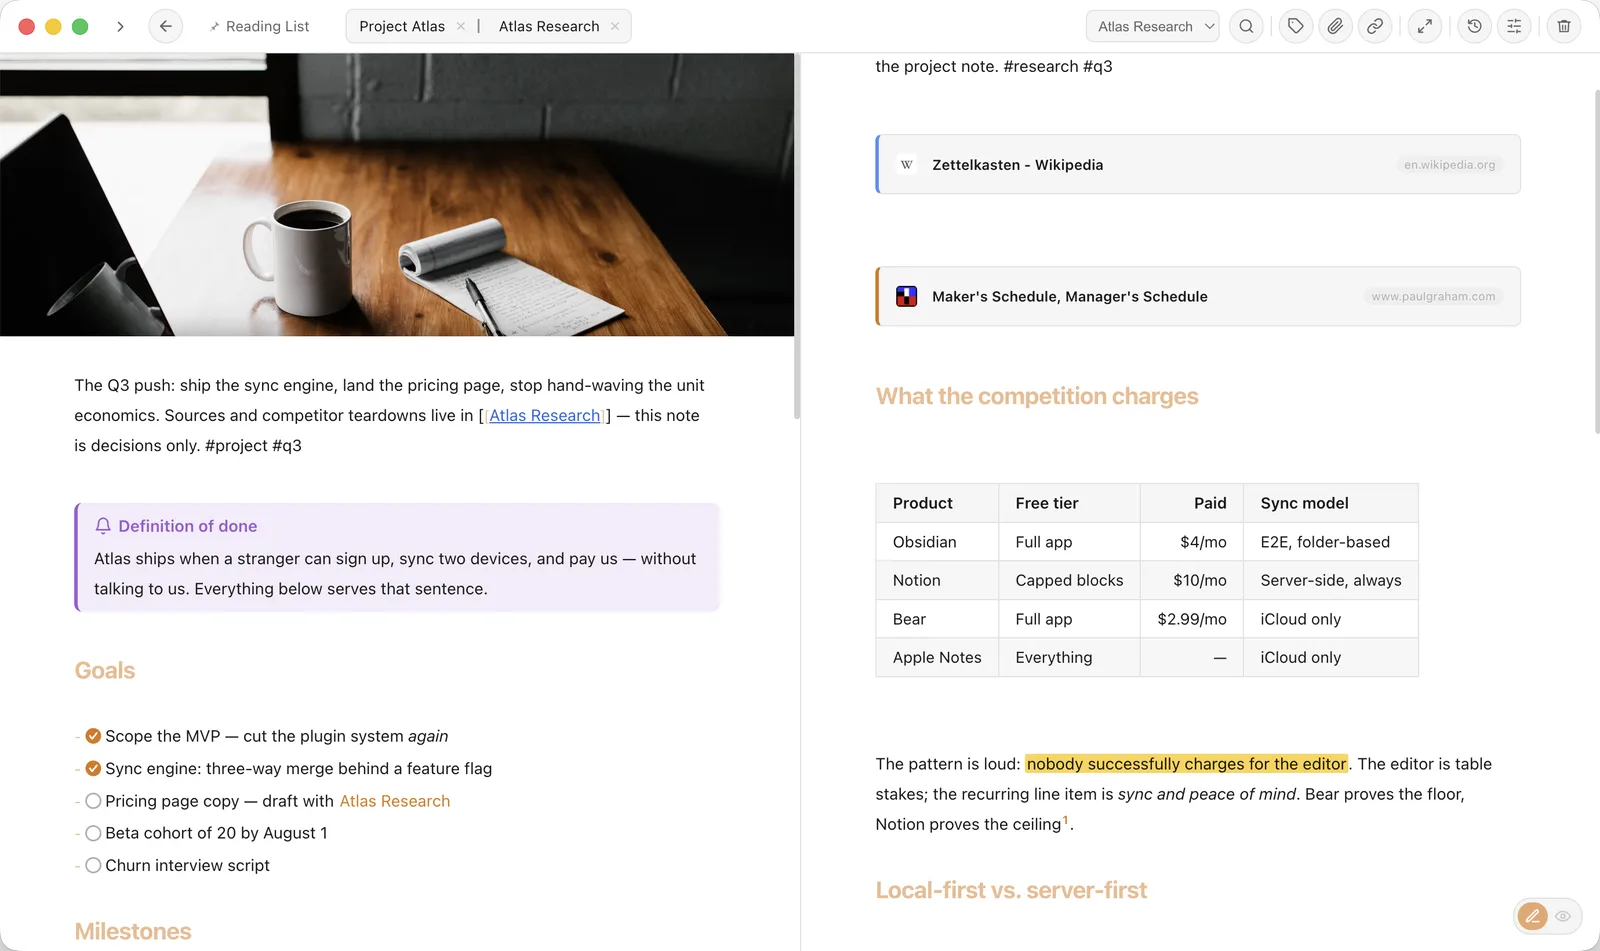Switch to edit mode with pencil toggle
The image size is (1600, 951).
[1532, 916]
